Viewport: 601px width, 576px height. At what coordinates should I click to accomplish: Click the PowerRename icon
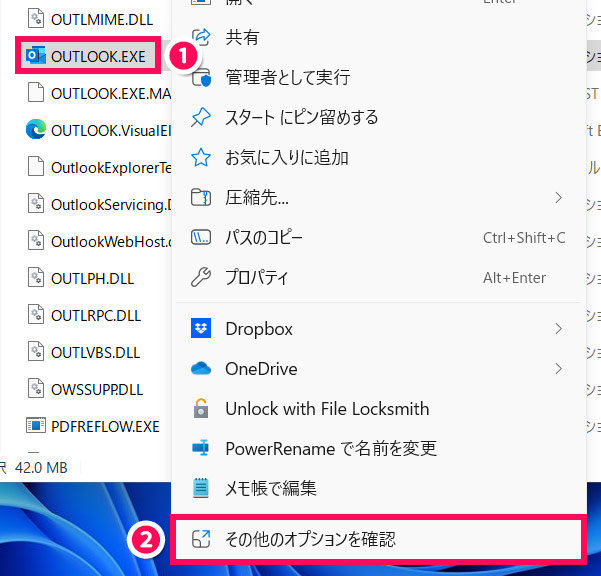pos(201,448)
